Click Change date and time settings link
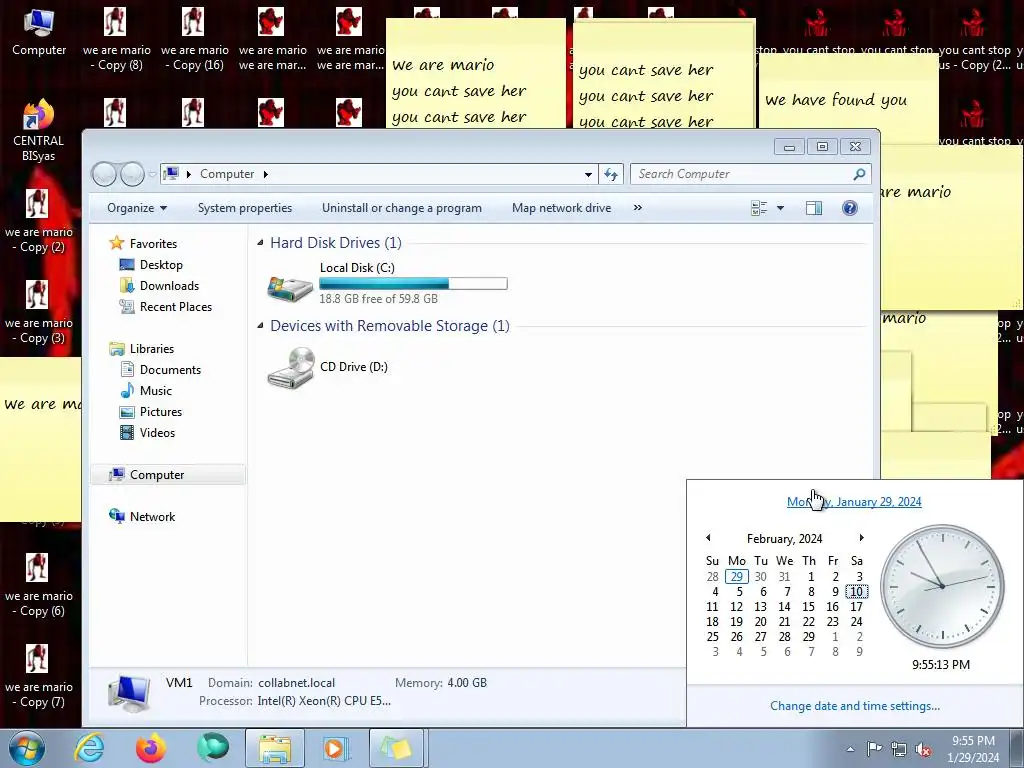Viewport: 1024px width, 768px height. pyautogui.click(x=855, y=706)
